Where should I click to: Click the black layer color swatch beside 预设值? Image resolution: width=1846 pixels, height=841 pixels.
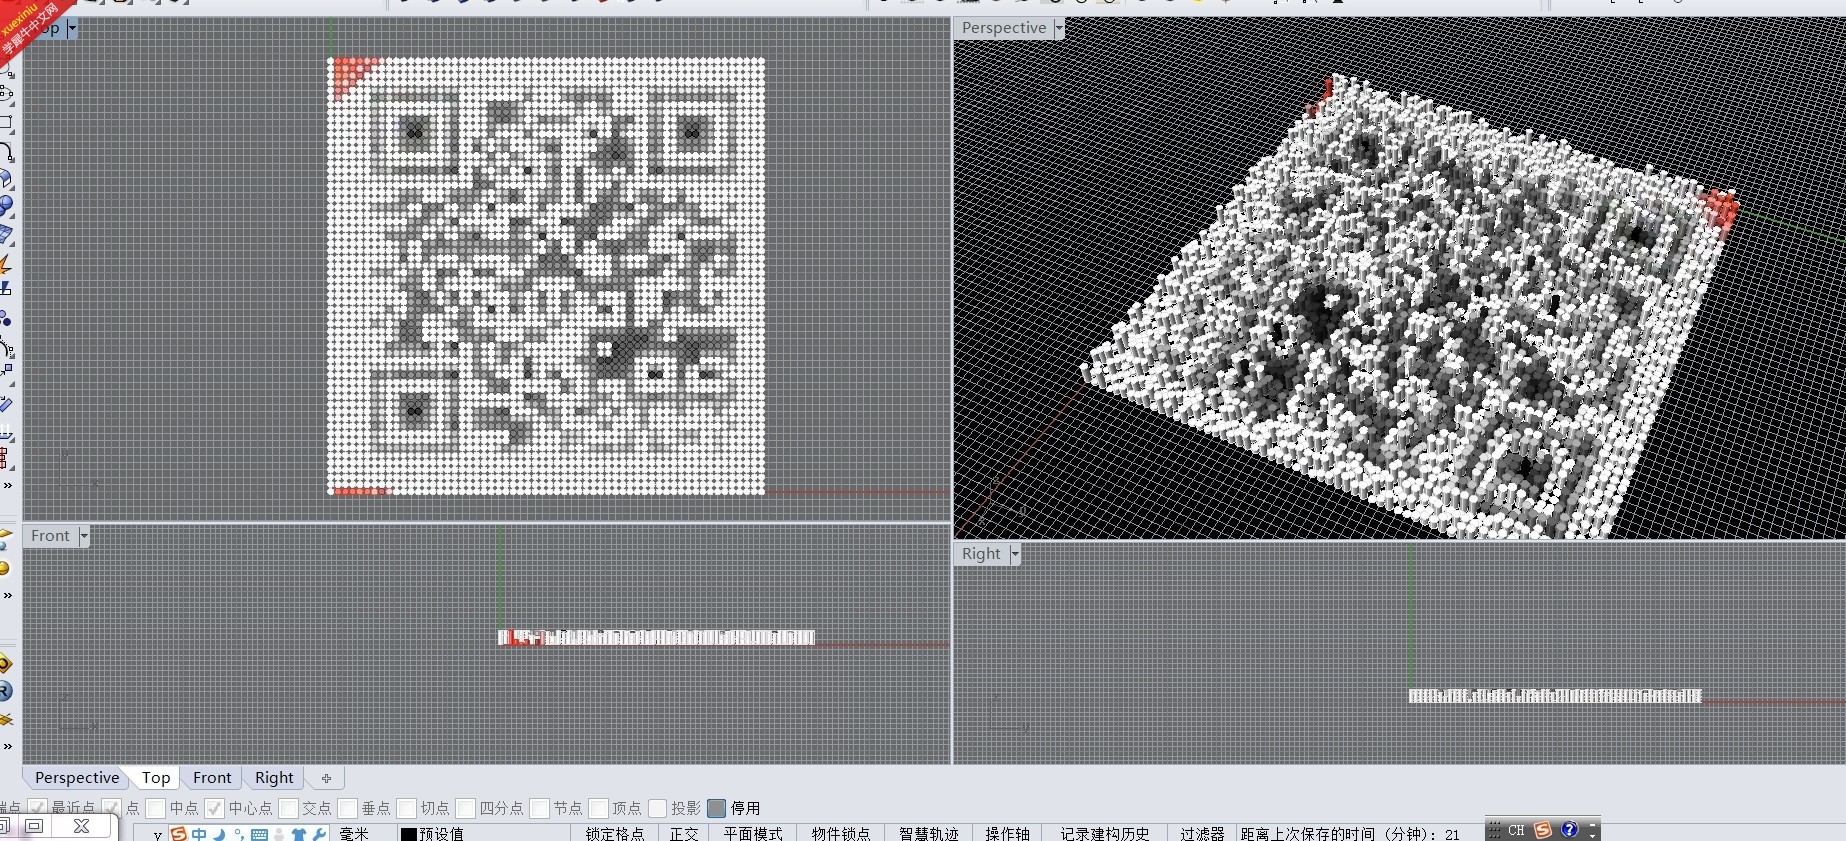point(408,834)
